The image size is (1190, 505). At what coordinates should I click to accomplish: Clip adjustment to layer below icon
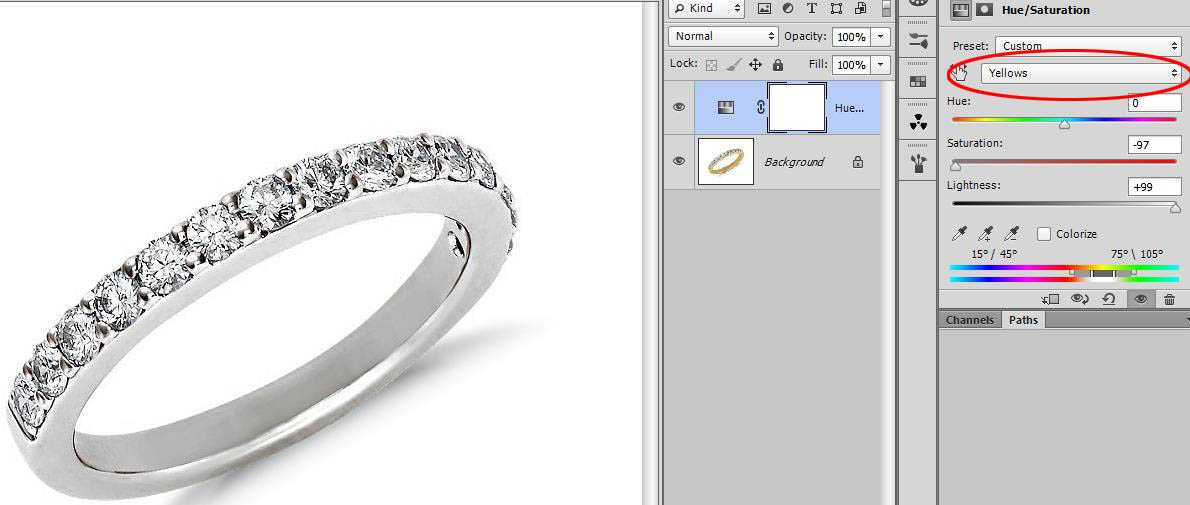click(x=1050, y=299)
